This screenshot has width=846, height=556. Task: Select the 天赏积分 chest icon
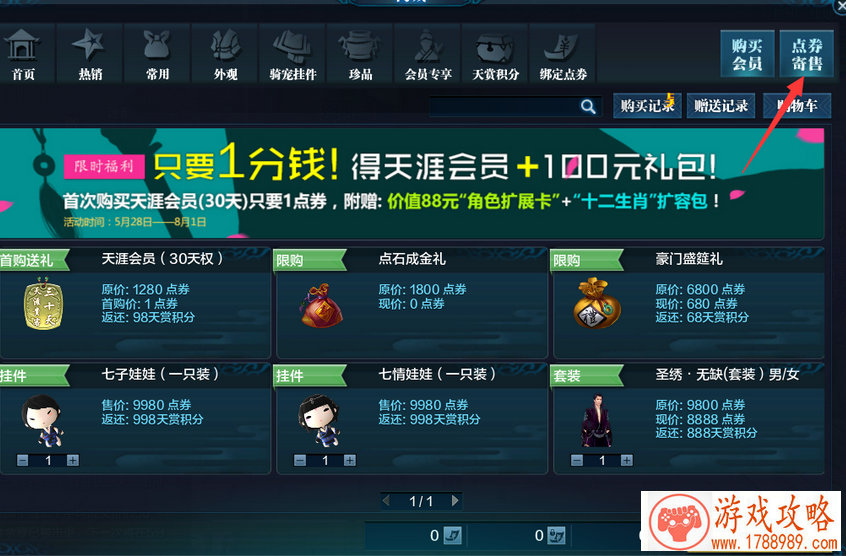495,47
